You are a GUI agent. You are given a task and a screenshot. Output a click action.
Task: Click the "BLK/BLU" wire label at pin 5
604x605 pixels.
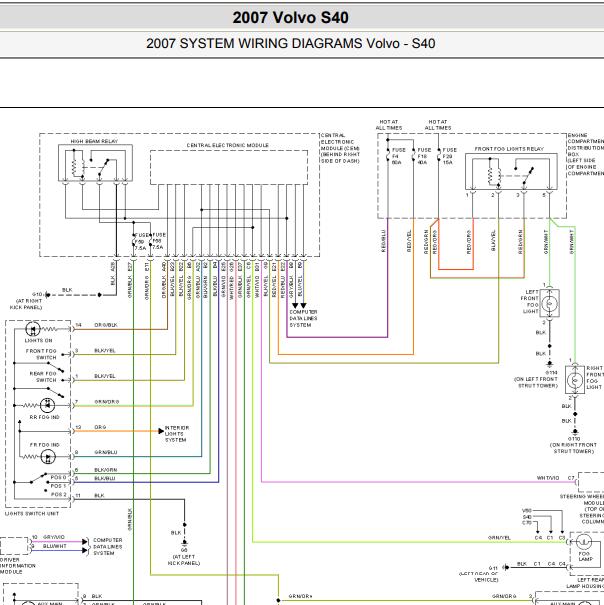coord(105,478)
